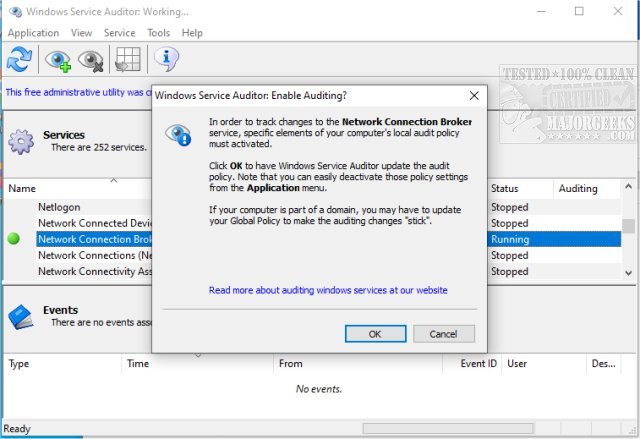Minimize the Windows Service Auditor window
Screen dimensions: 640x439
point(541,11)
